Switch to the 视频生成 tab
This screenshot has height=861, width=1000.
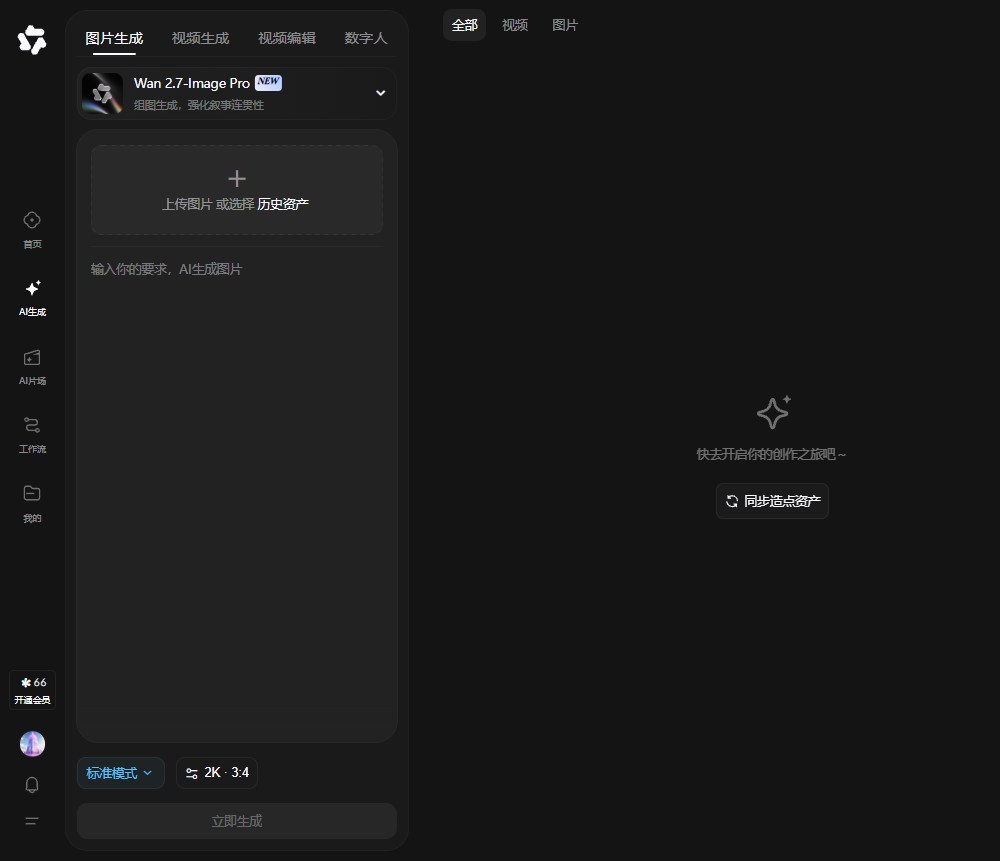click(200, 38)
